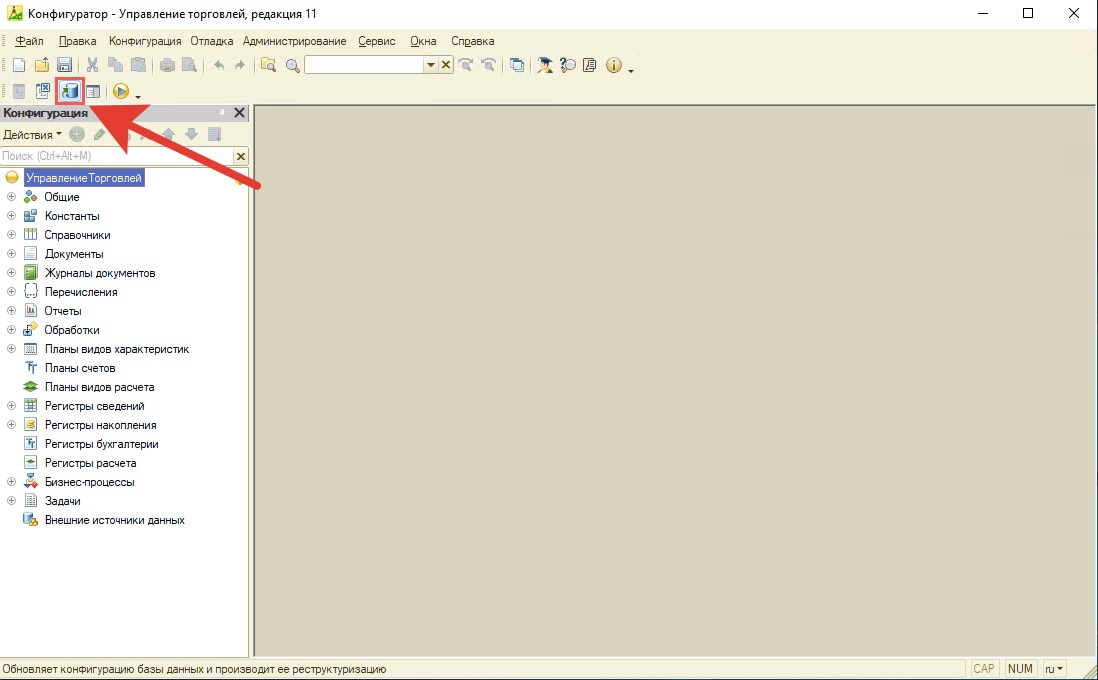This screenshot has height=680, width=1098.
Task: Click the Update database configuration icon
Action: tap(70, 91)
